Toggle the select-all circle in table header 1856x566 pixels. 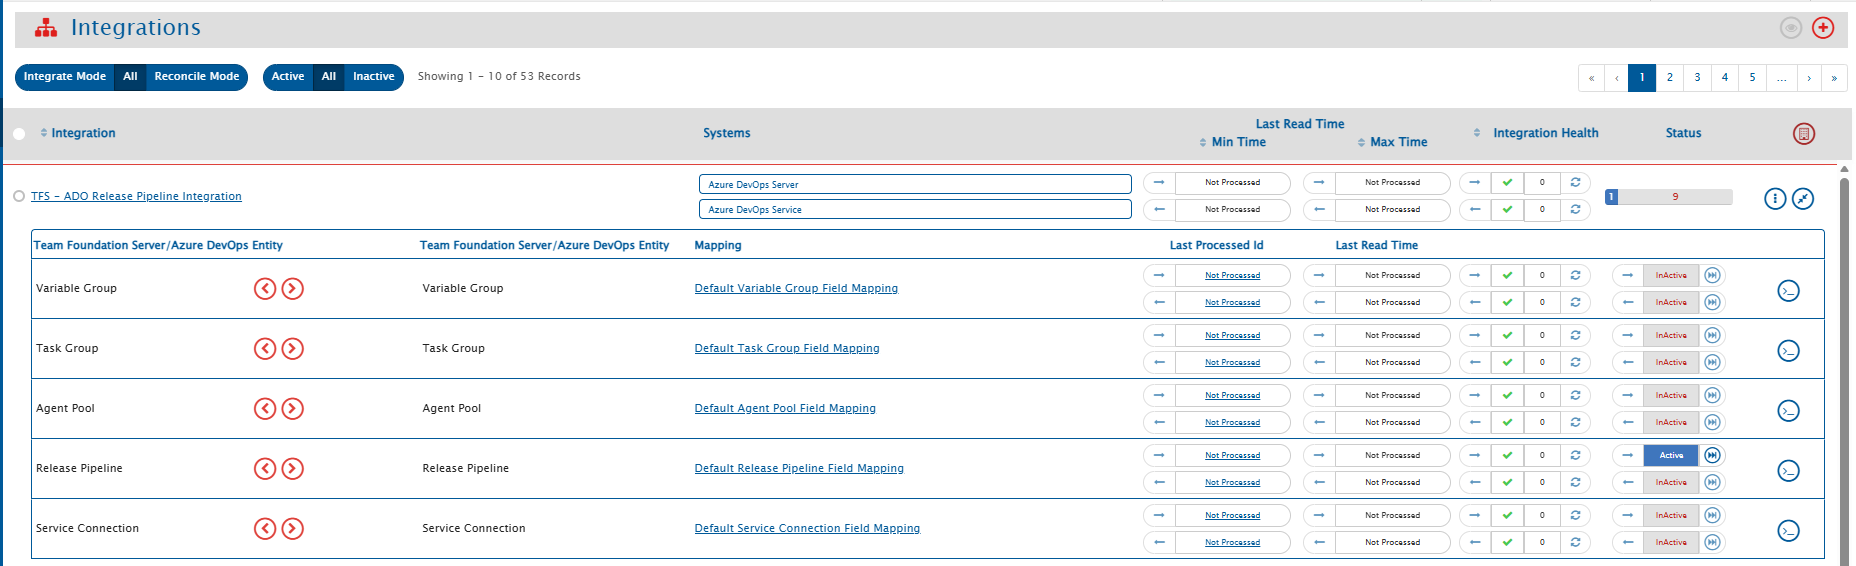pos(19,134)
